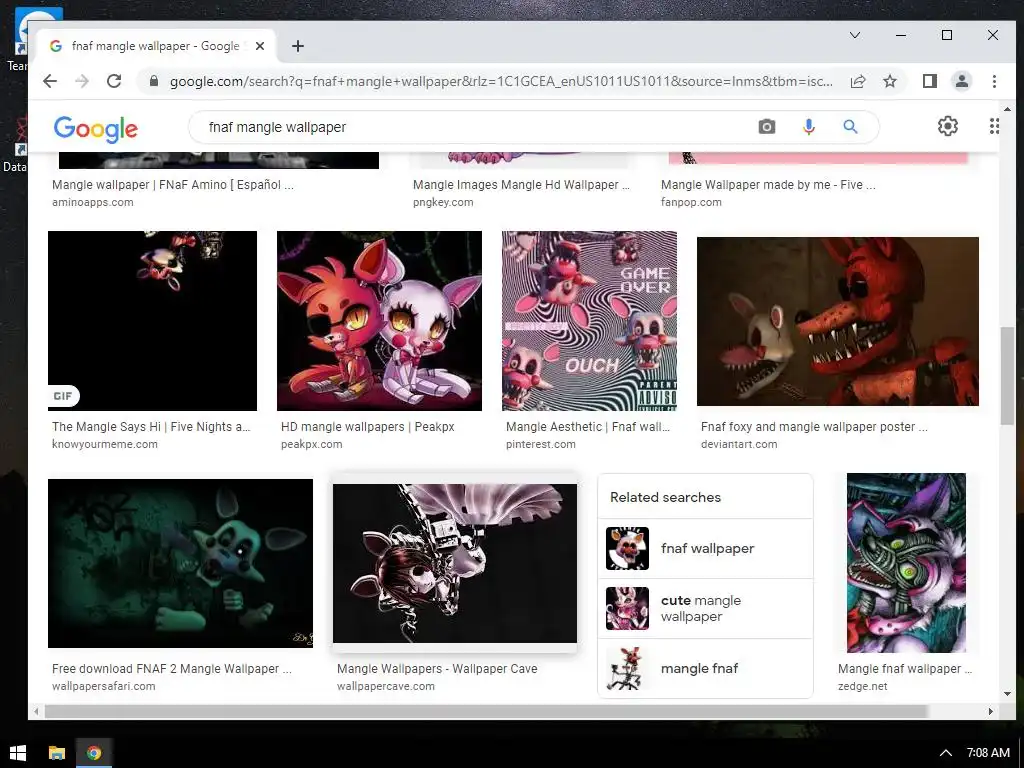This screenshot has height=768, width=1024.
Task: Bookmark this page with the star icon
Action: (889, 81)
